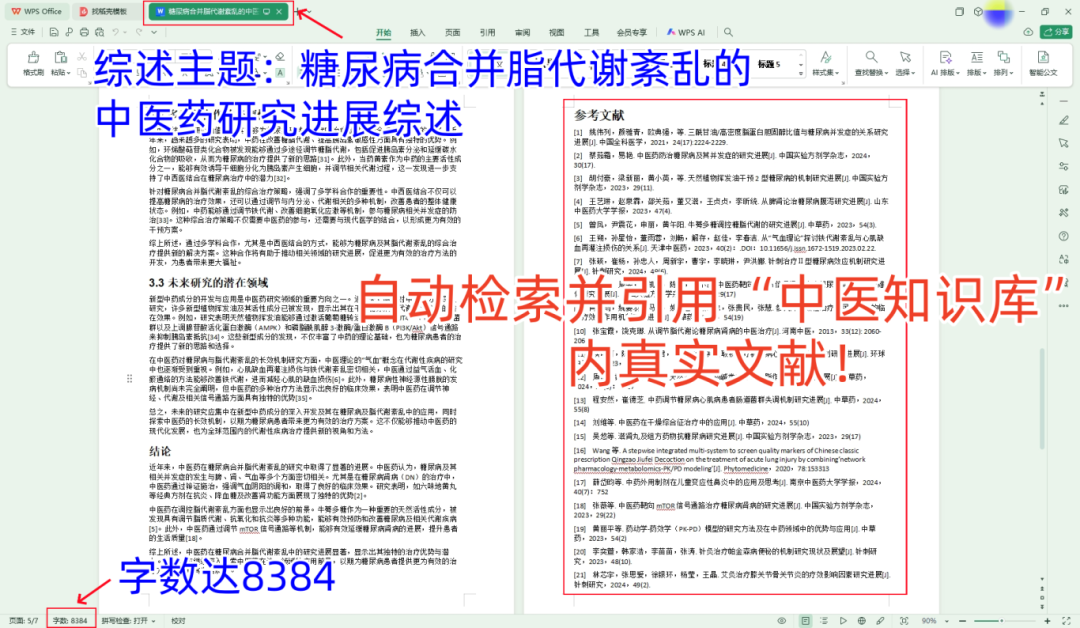Click the word count 字数: 8384
This screenshot has width=1080, height=628.
(70, 621)
